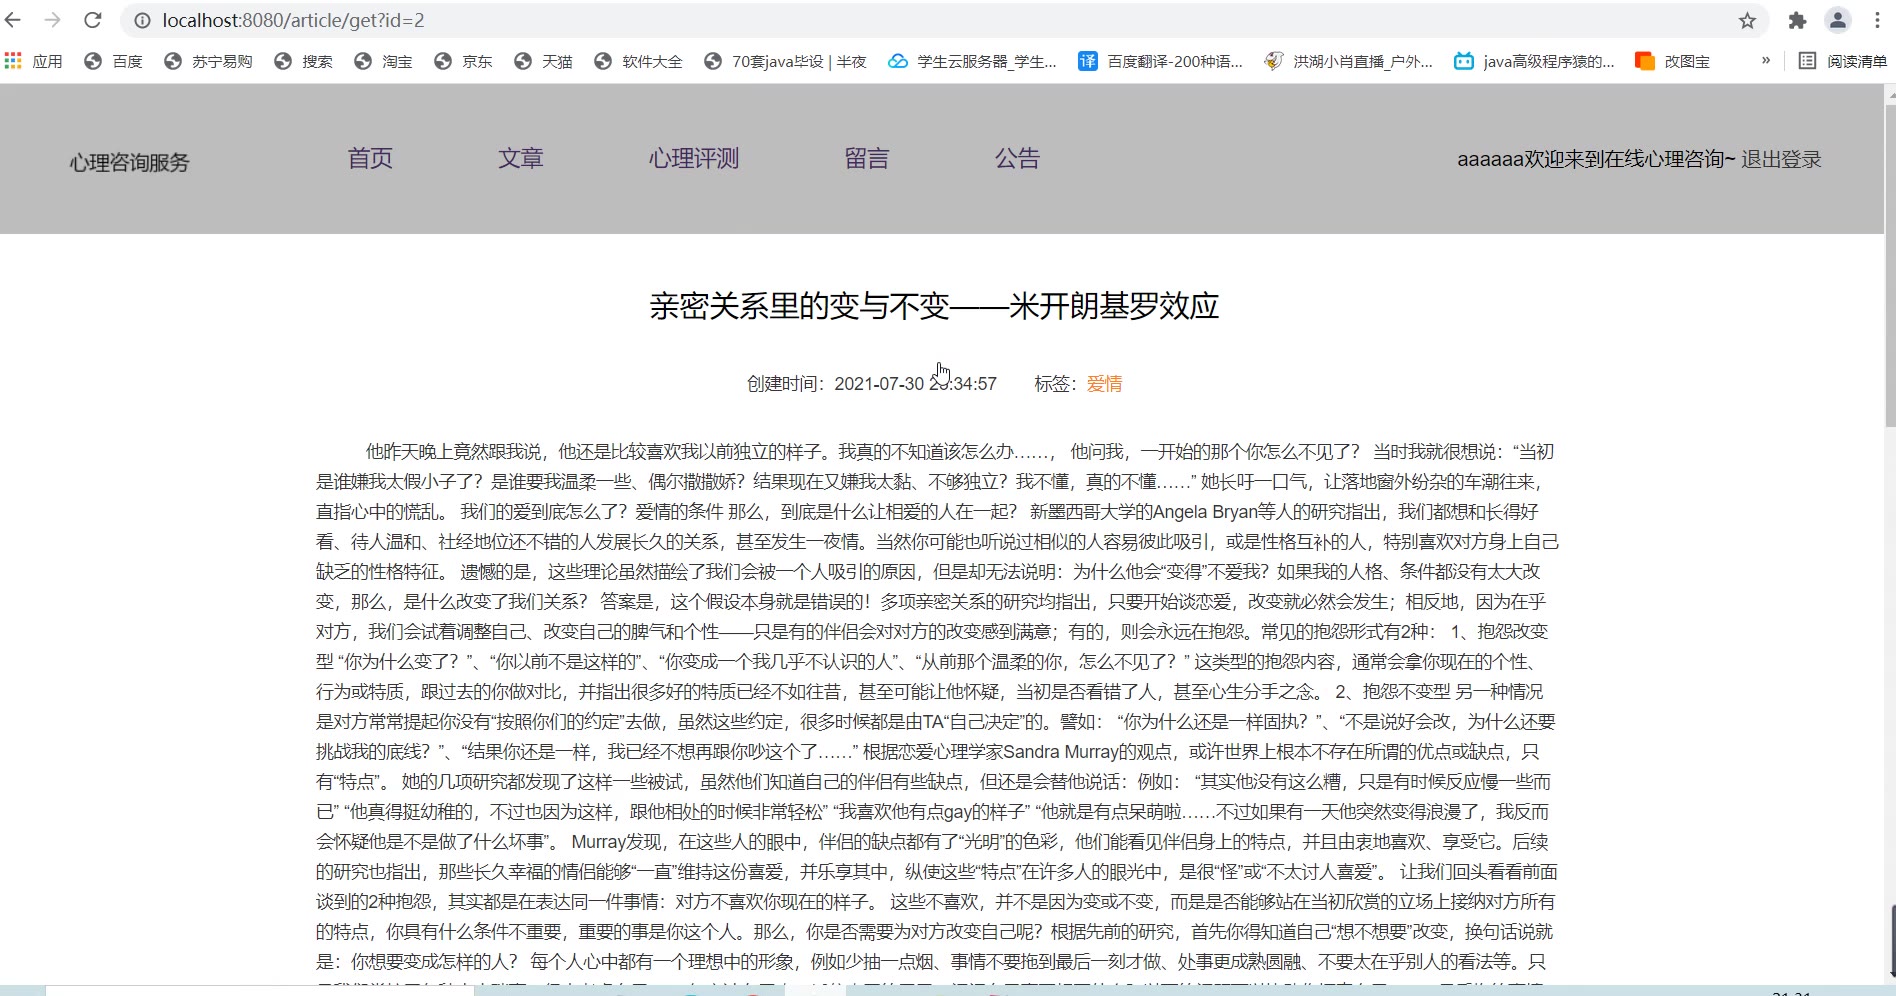
Task: Click the page vertical scrollbar thumb
Action: tap(1889, 260)
